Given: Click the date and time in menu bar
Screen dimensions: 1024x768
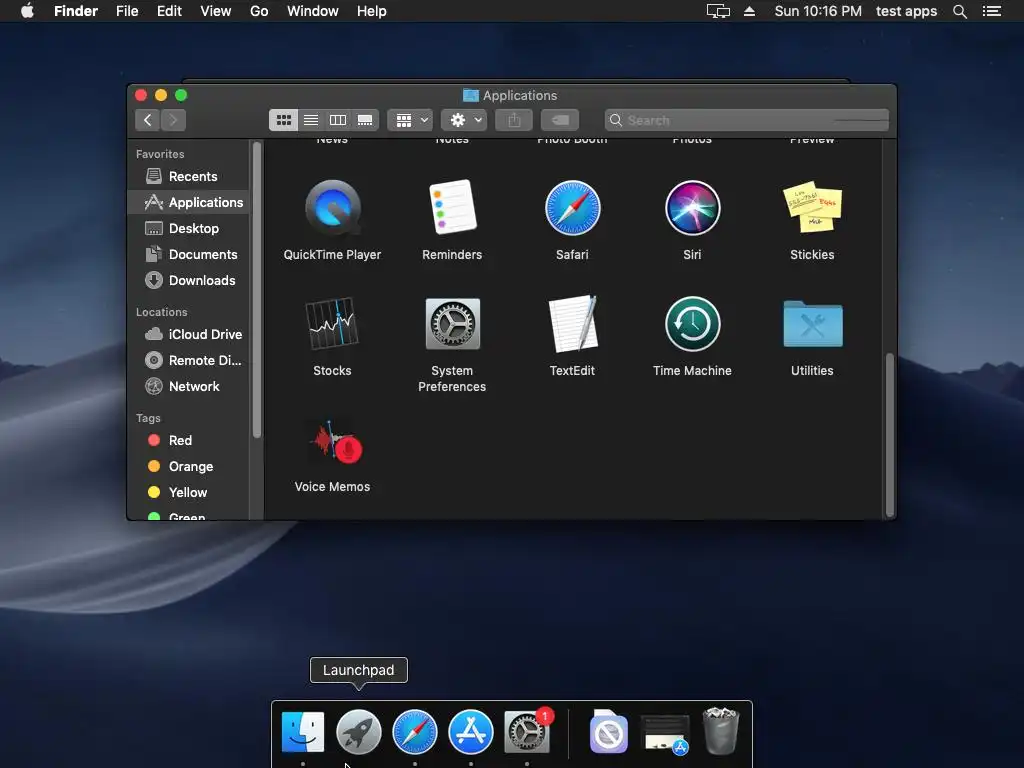Looking at the screenshot, I should pos(818,11).
